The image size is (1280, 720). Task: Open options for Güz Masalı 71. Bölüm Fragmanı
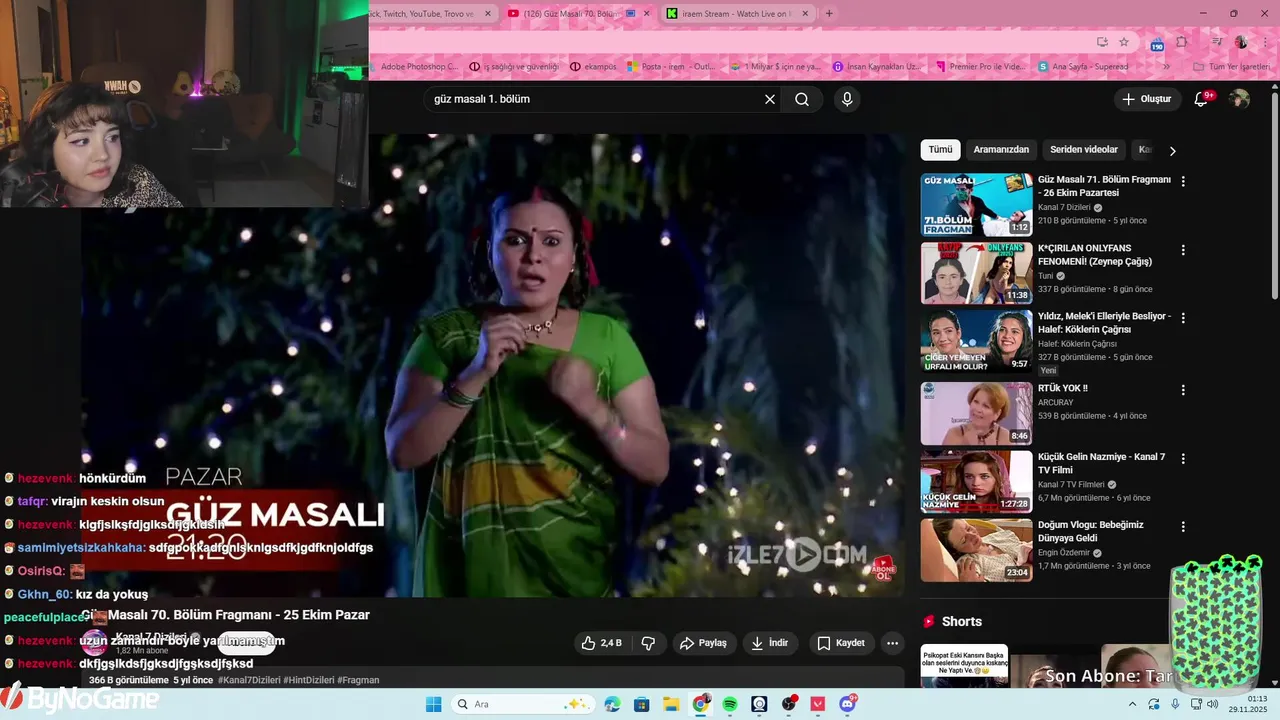point(1183,182)
